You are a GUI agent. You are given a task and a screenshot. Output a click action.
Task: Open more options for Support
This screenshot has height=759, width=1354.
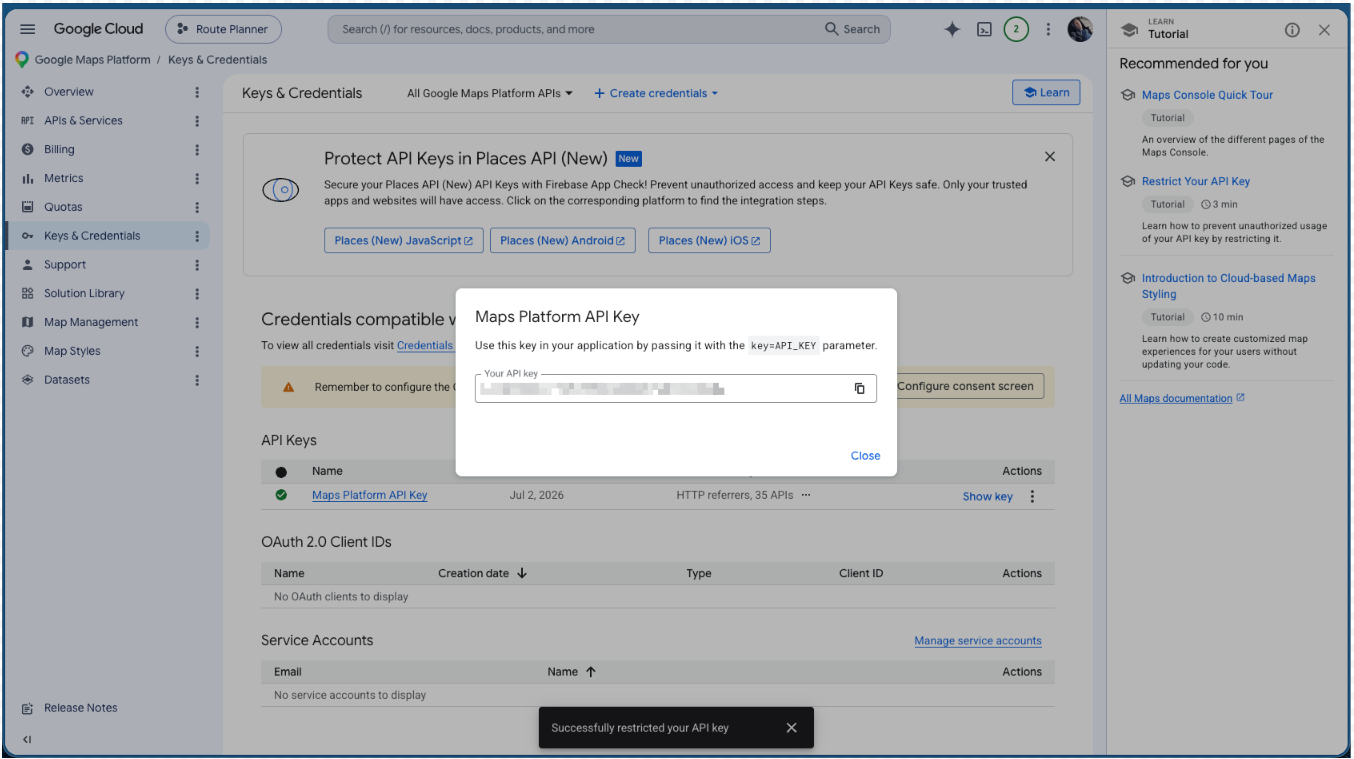(197, 265)
